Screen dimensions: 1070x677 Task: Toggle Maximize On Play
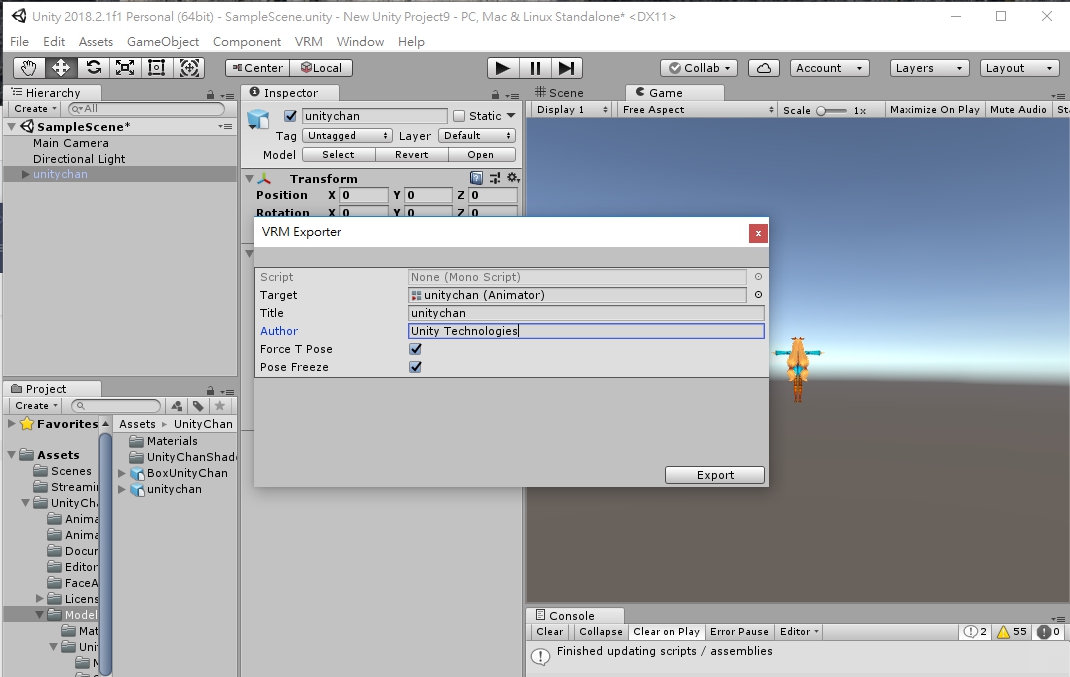(x=934, y=109)
